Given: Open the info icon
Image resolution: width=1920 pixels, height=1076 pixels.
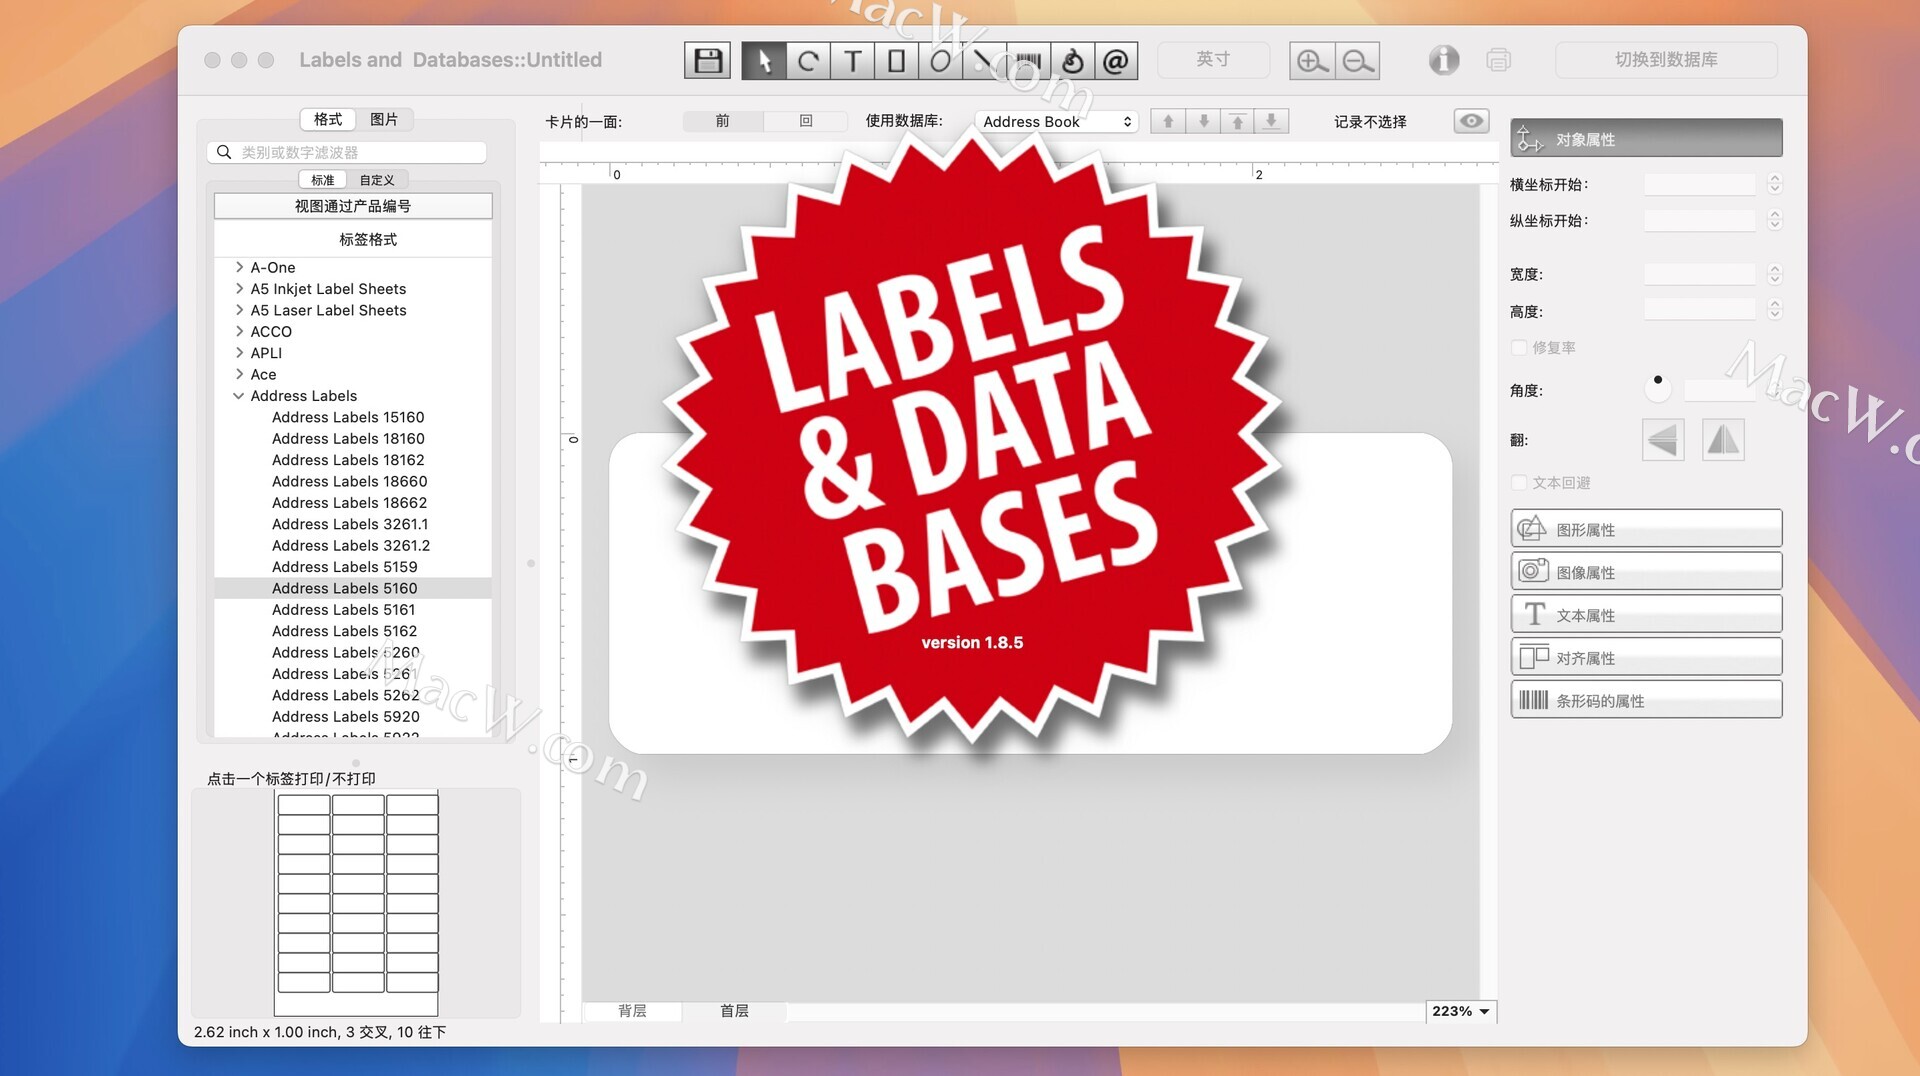Looking at the screenshot, I should (1443, 60).
